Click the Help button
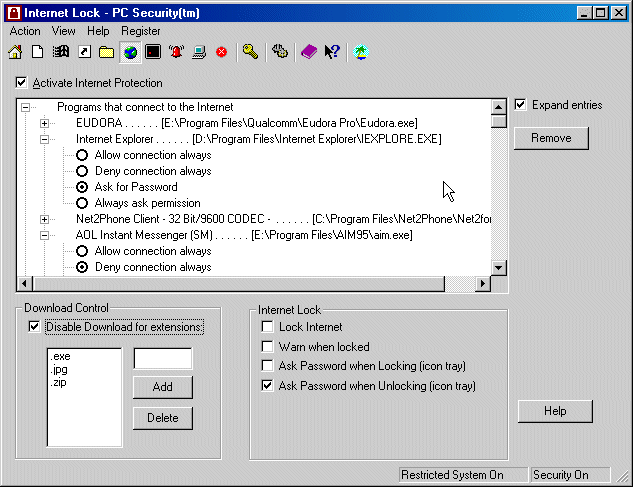 point(555,411)
